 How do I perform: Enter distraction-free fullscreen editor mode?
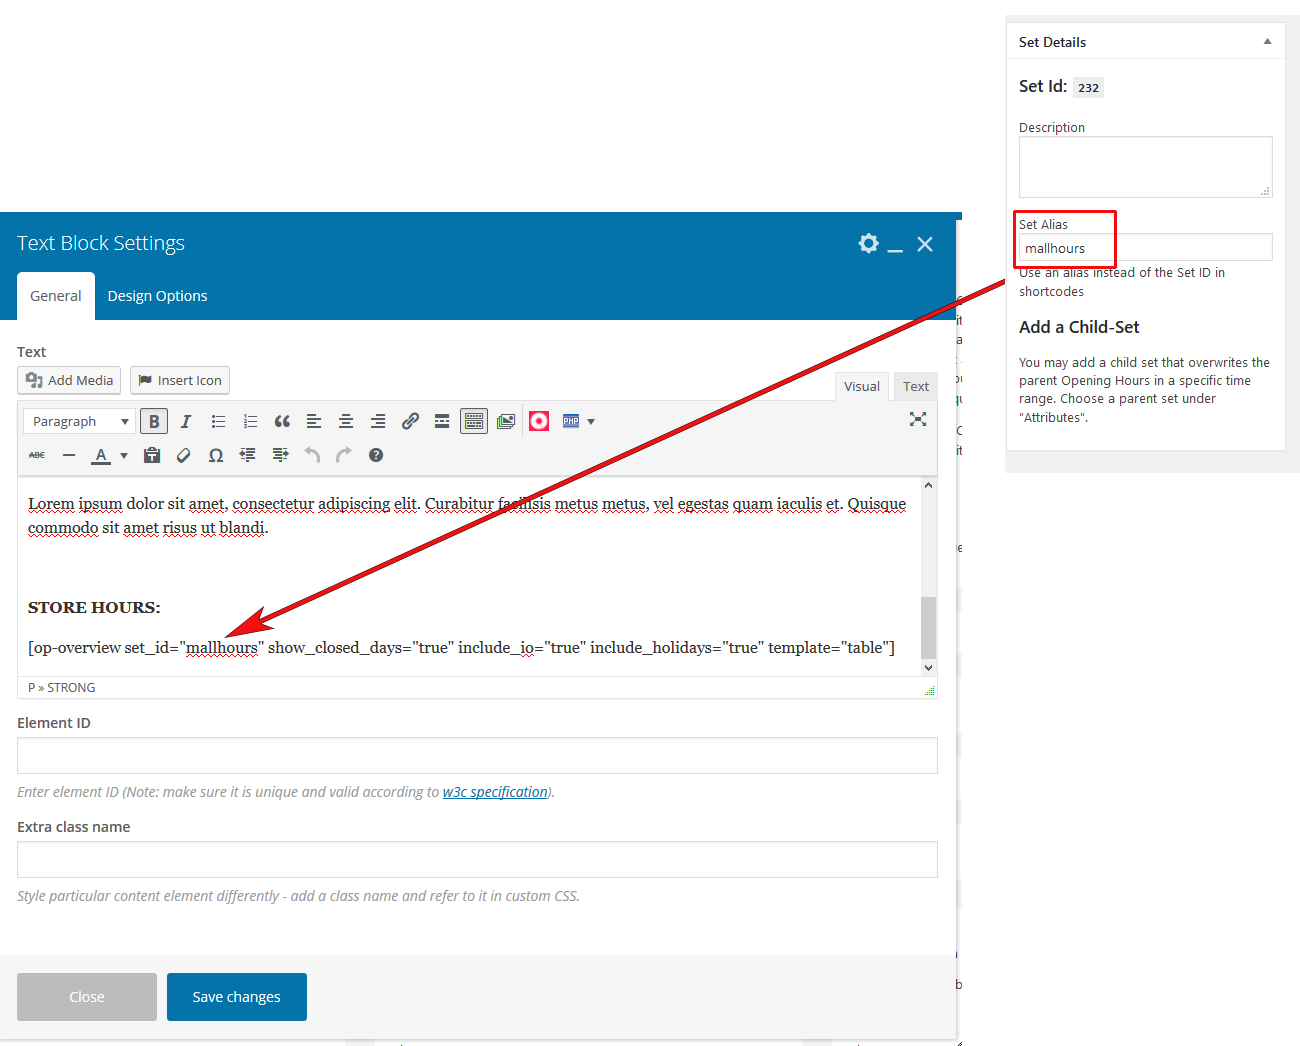918,420
